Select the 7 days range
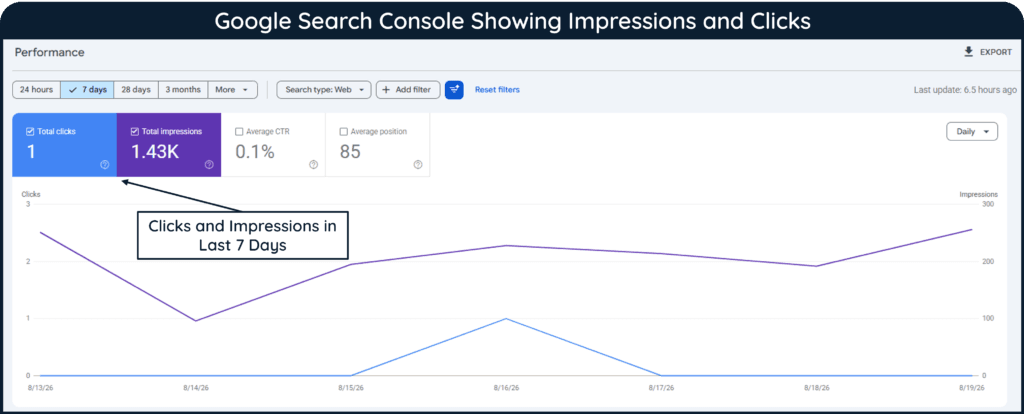Viewport: 1024px width, 414px height. (x=88, y=89)
